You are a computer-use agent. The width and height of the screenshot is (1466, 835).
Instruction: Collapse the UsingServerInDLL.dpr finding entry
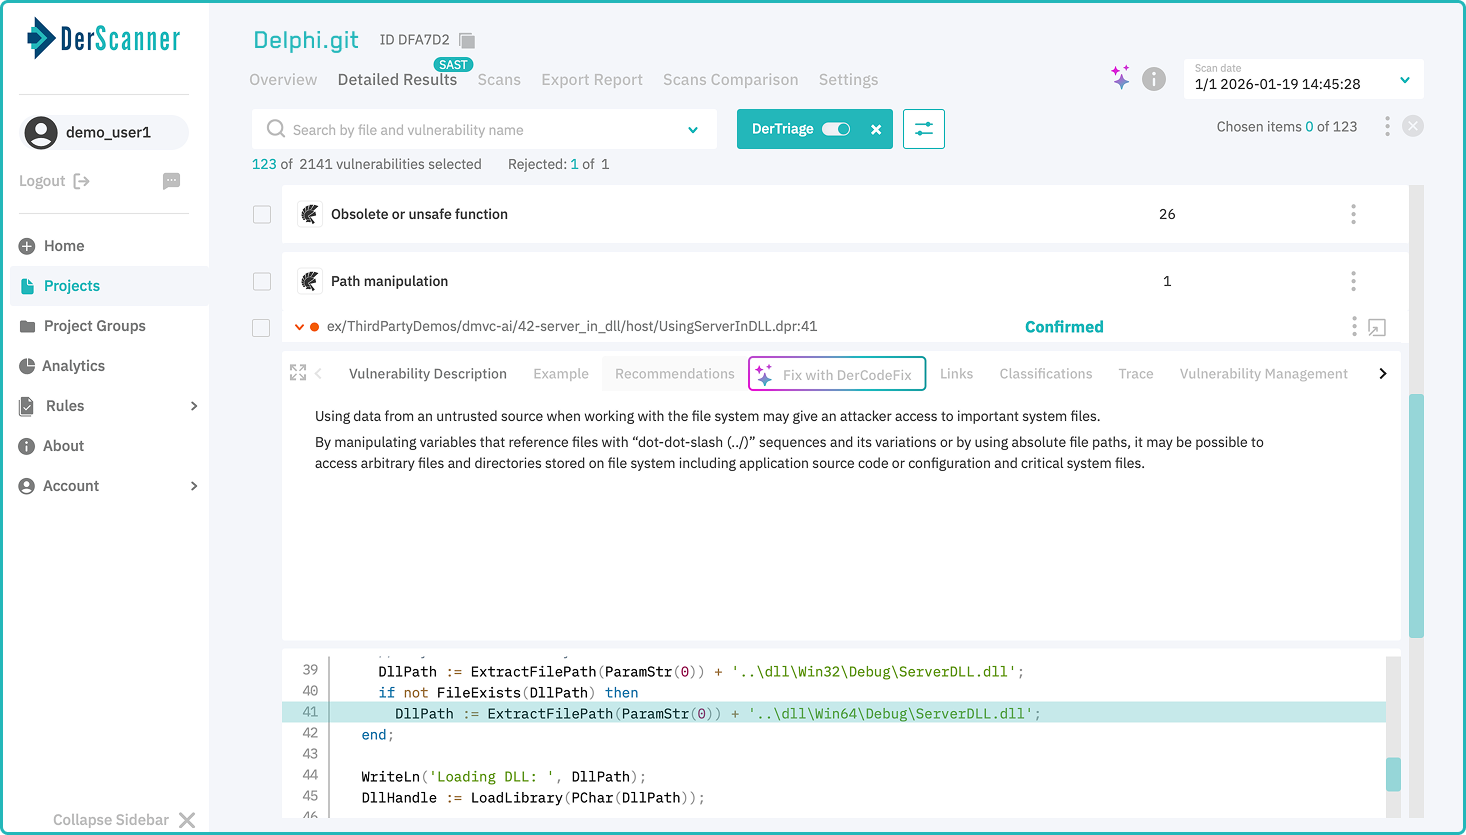(x=298, y=326)
